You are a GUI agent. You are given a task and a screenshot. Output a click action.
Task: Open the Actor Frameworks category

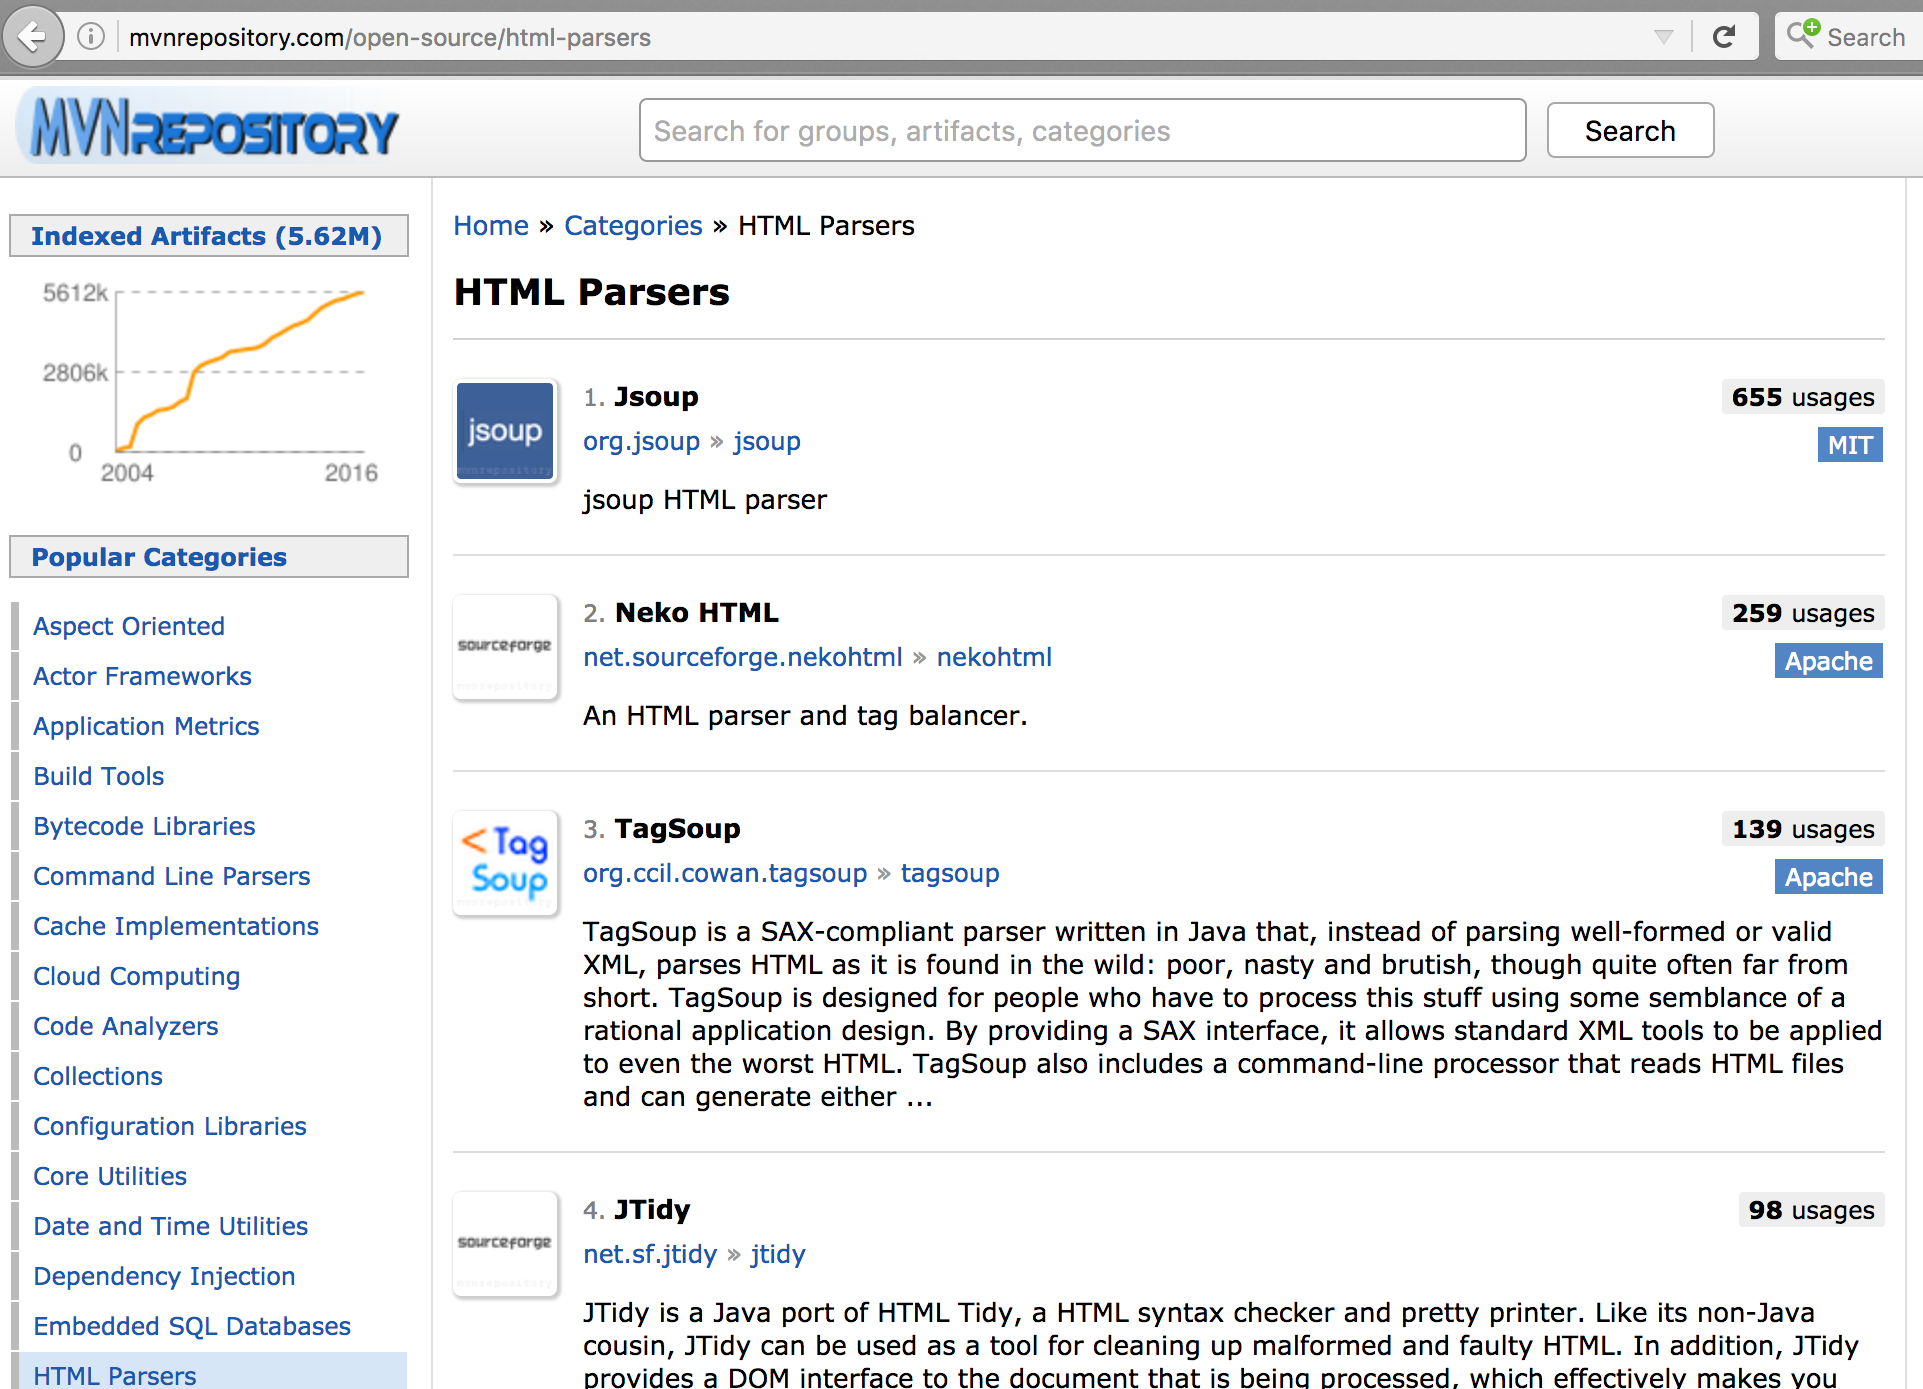[x=142, y=676]
